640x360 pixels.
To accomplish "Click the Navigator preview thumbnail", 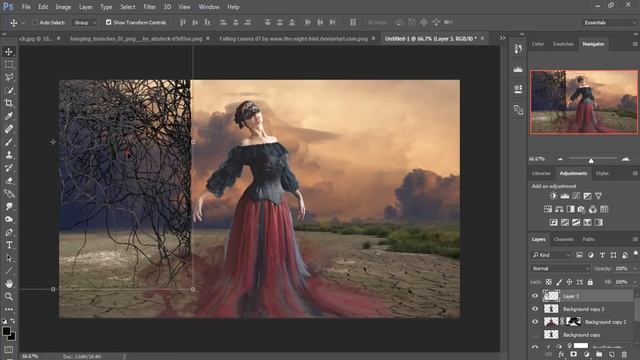I will pyautogui.click(x=583, y=102).
